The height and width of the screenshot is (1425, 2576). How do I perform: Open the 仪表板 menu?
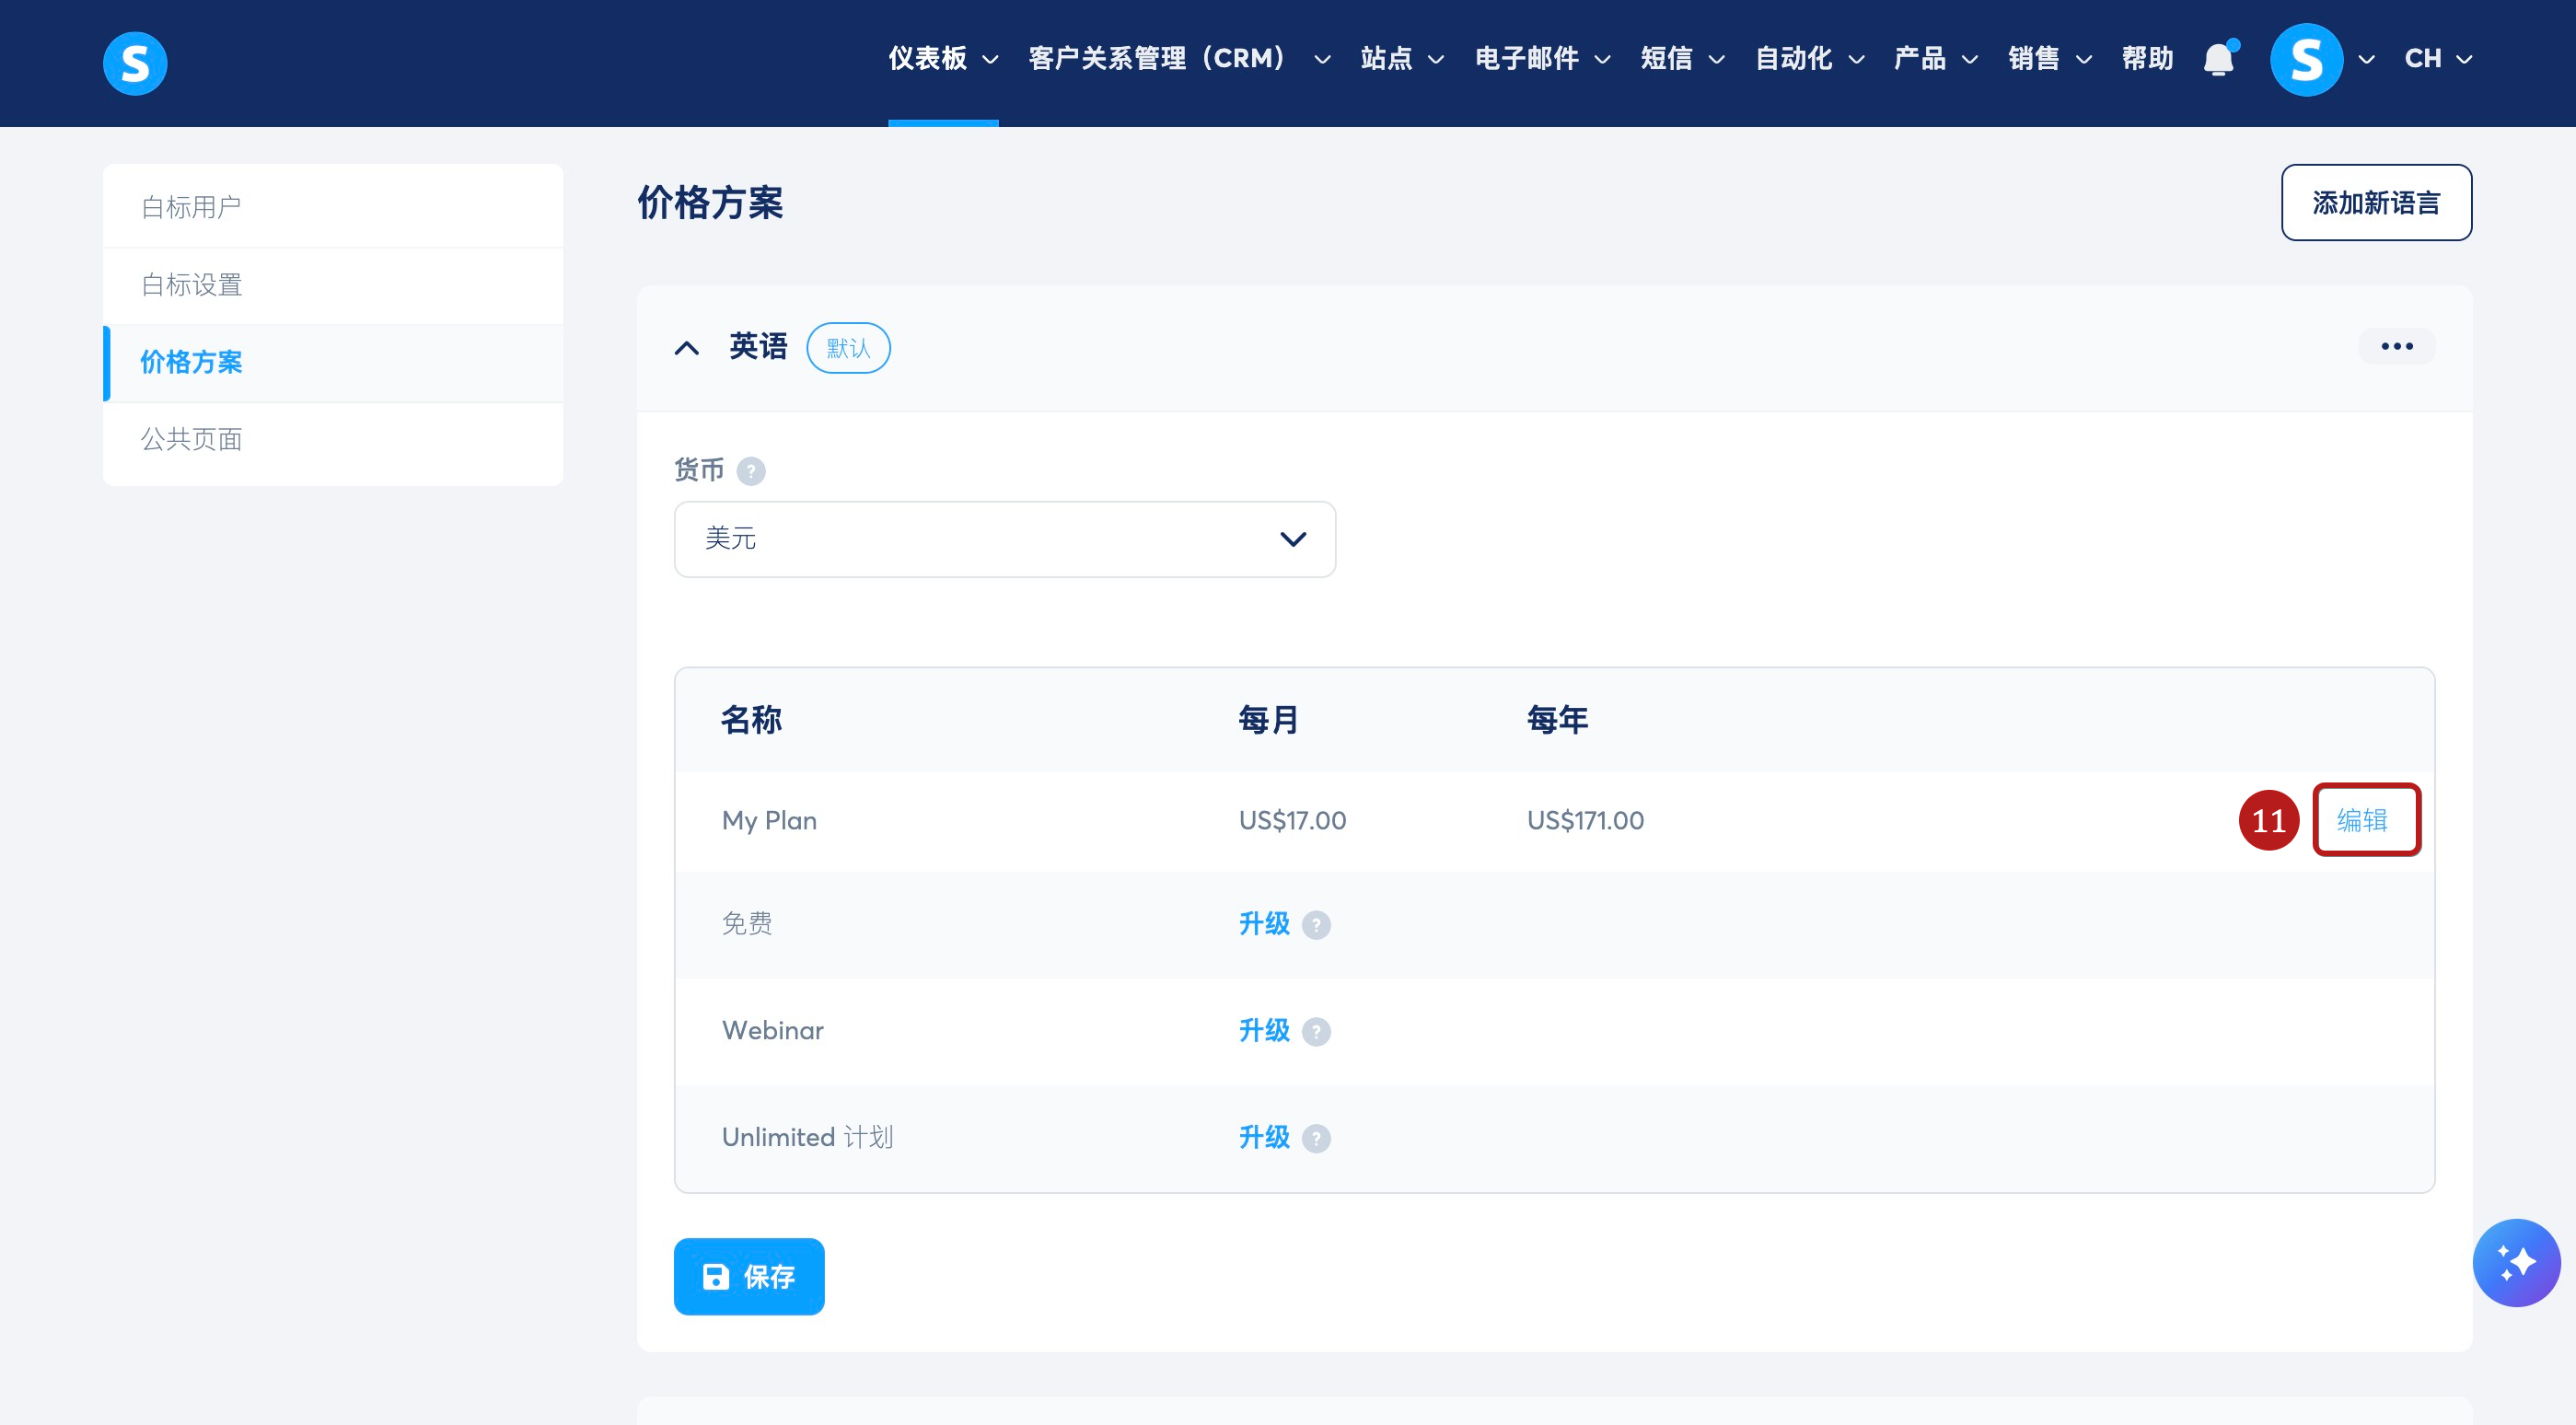click(x=942, y=59)
